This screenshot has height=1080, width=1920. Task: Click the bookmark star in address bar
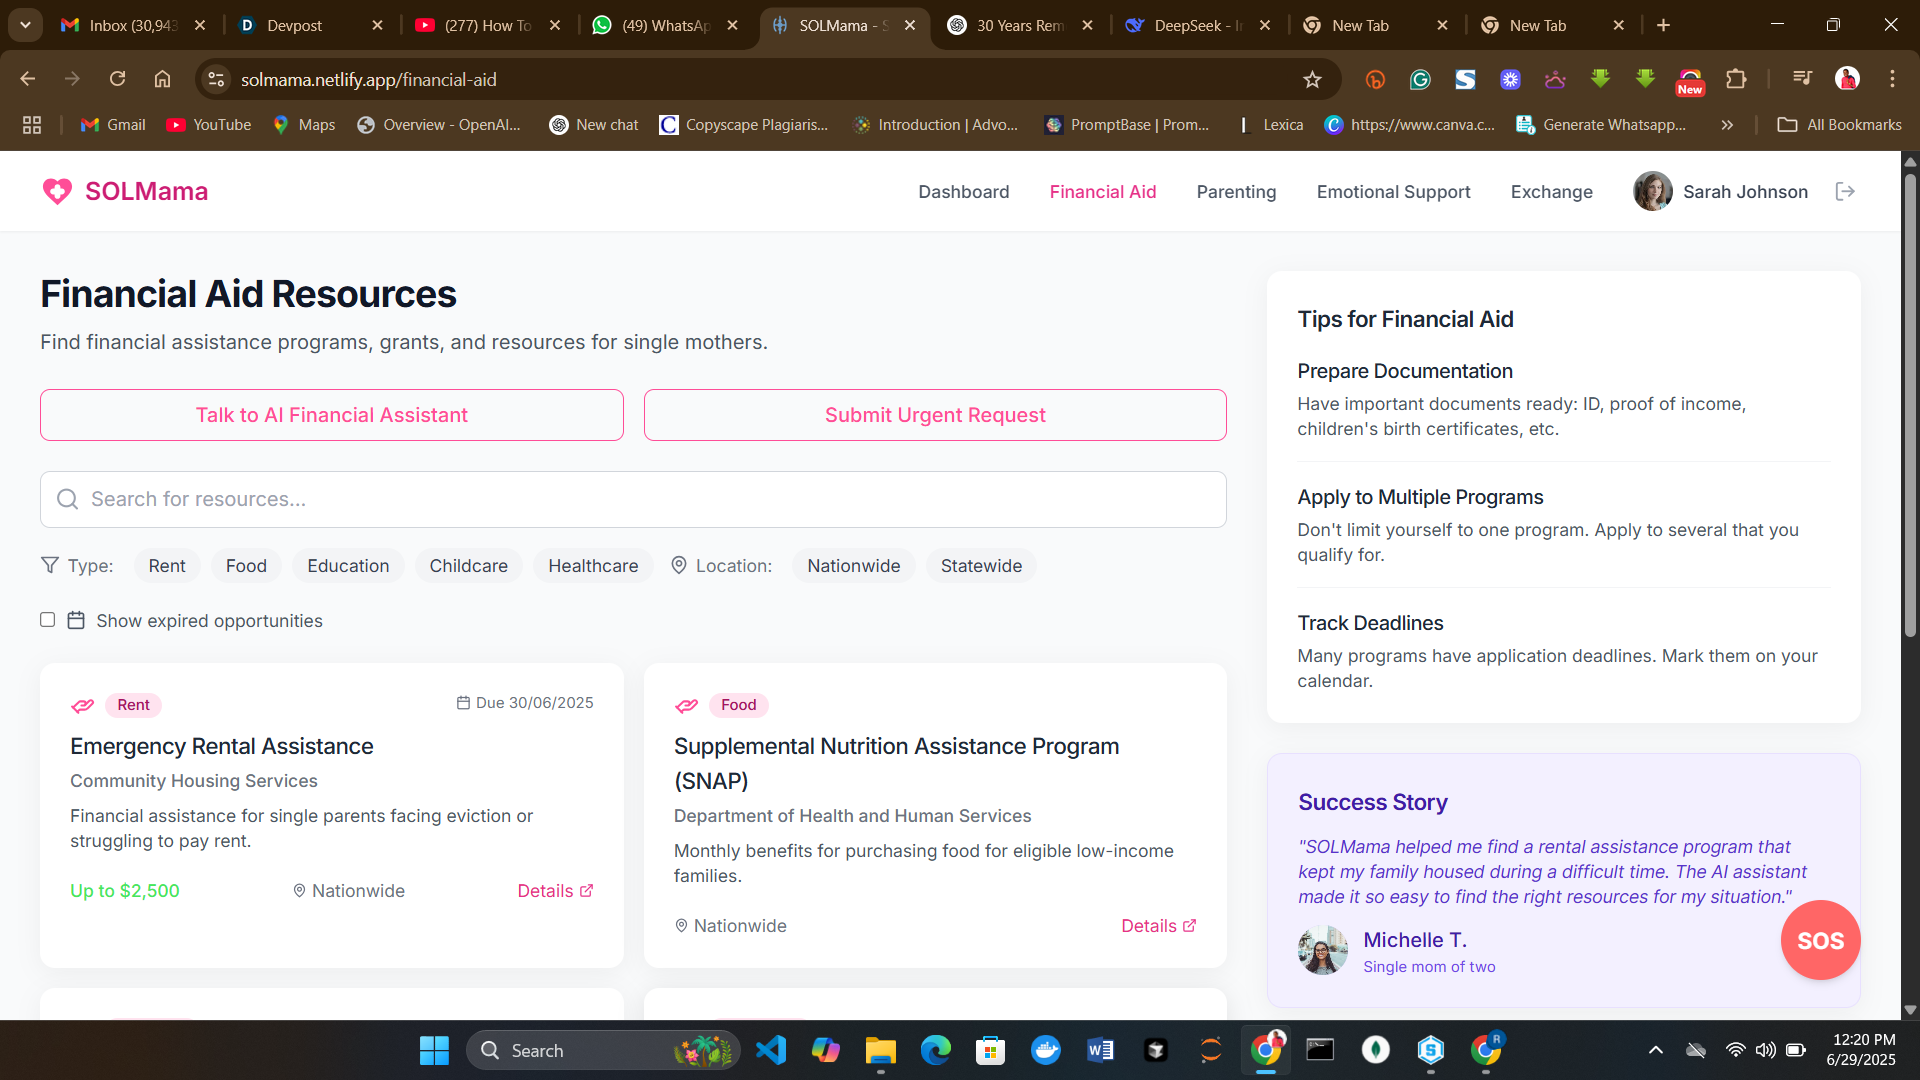tap(1312, 80)
